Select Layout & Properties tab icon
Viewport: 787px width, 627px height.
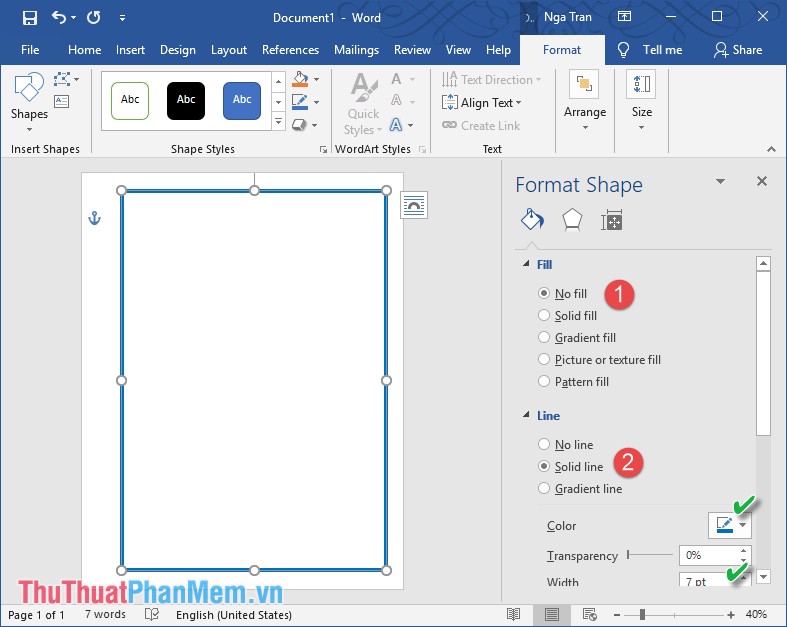pos(611,220)
